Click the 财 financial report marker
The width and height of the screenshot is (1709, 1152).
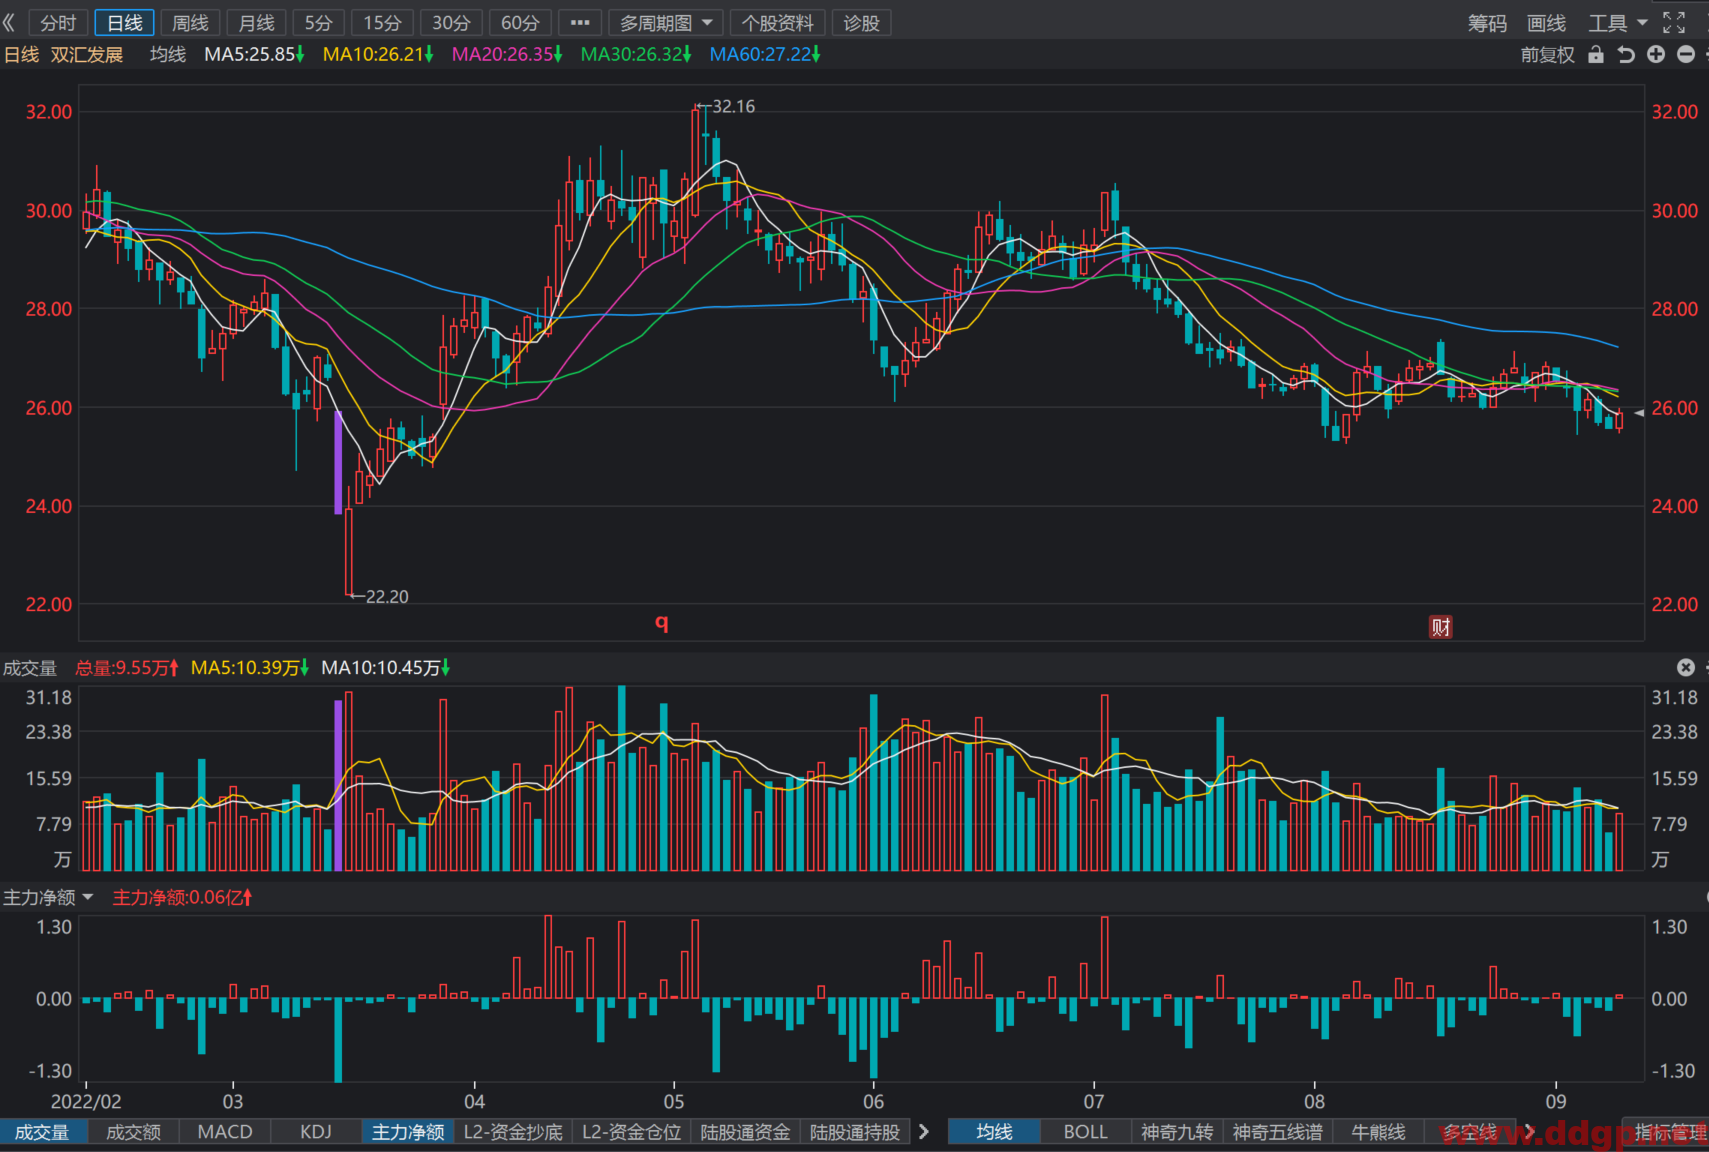(x=1441, y=627)
